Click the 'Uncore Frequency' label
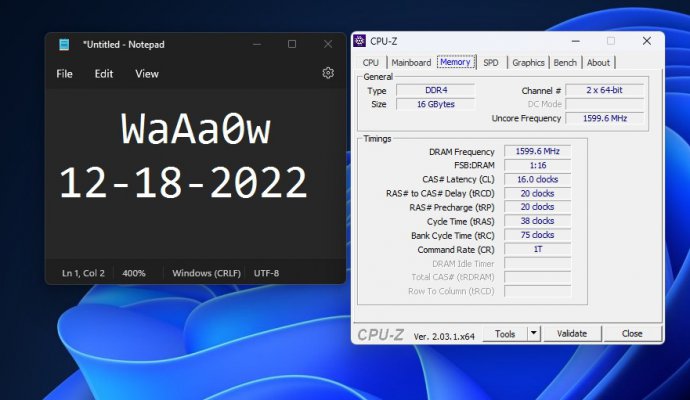Viewport: 690px width, 400px height. pos(526,118)
